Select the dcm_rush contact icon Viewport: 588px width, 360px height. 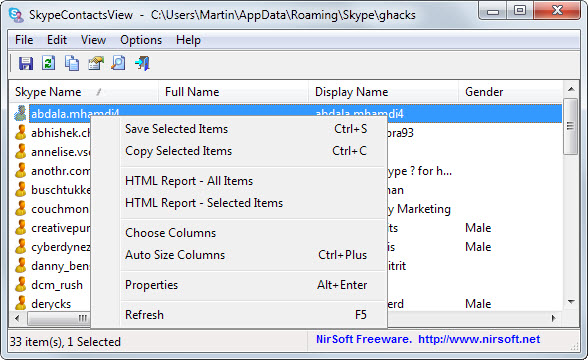point(21,285)
